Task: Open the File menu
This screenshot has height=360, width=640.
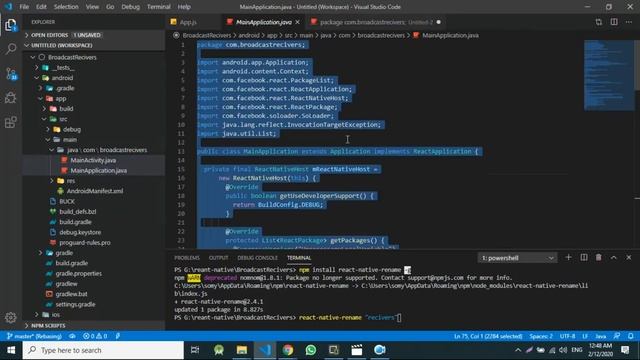Action: pyautogui.click(x=24, y=7)
